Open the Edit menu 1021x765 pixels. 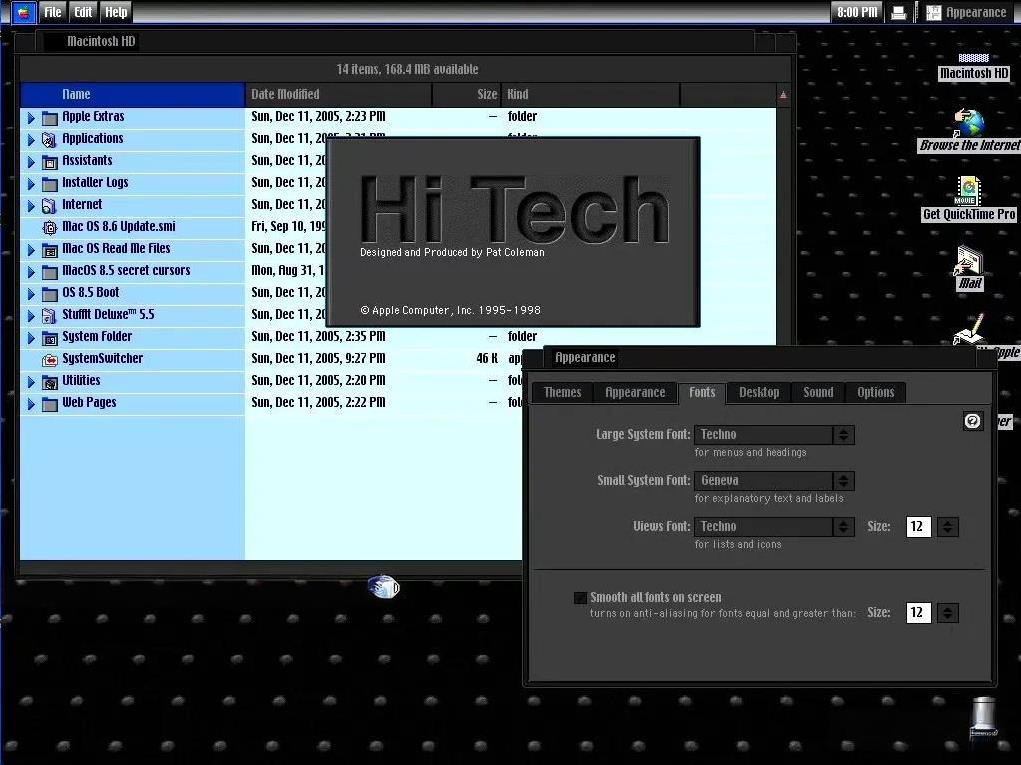click(x=83, y=12)
